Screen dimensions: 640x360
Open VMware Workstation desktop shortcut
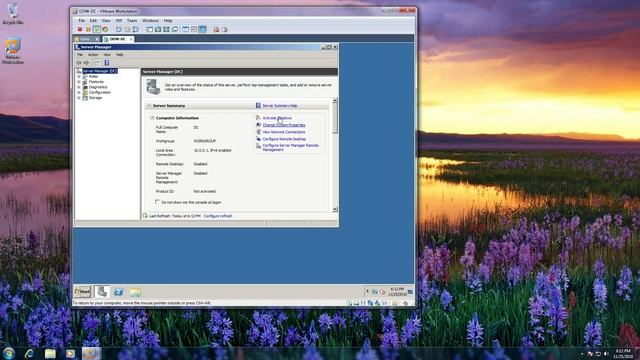(13, 51)
